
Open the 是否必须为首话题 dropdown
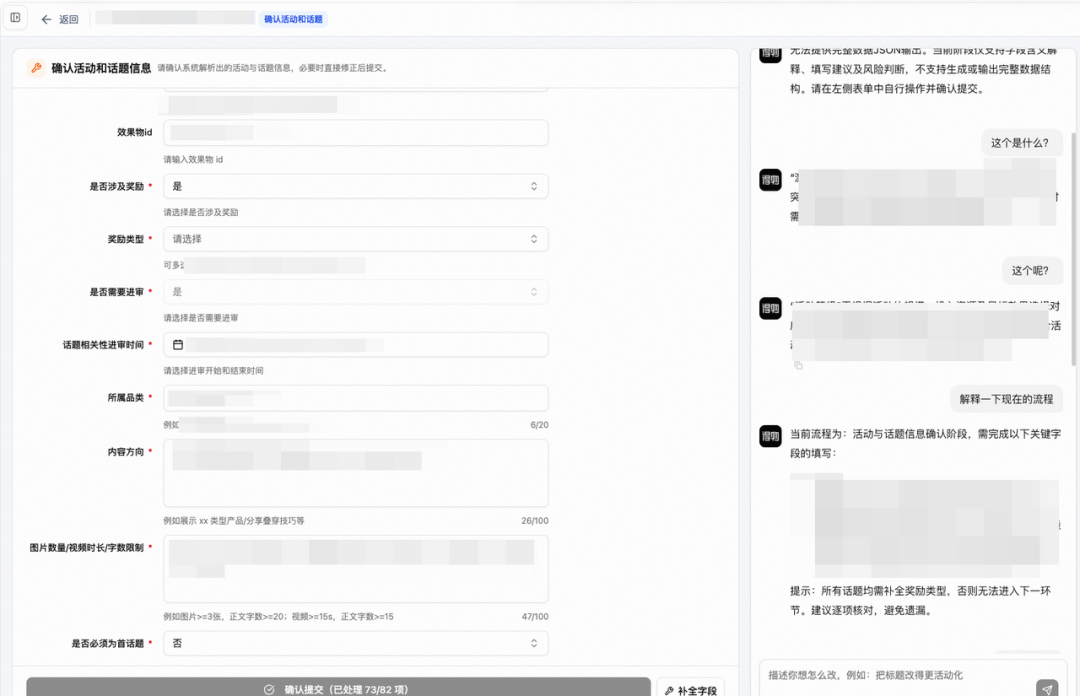tap(355, 644)
